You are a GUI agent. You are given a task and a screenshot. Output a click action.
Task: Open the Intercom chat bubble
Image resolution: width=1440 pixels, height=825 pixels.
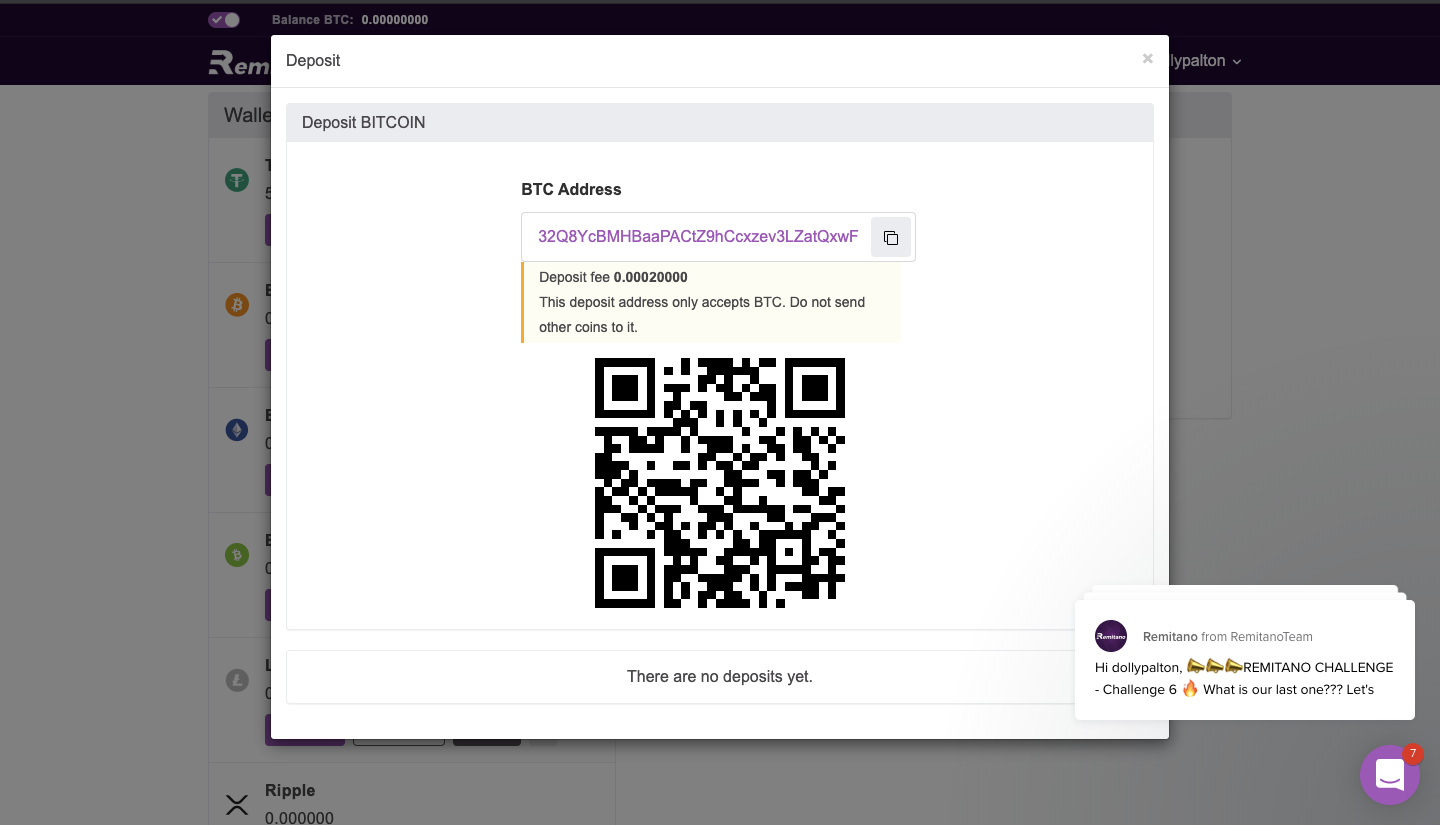tap(1390, 774)
